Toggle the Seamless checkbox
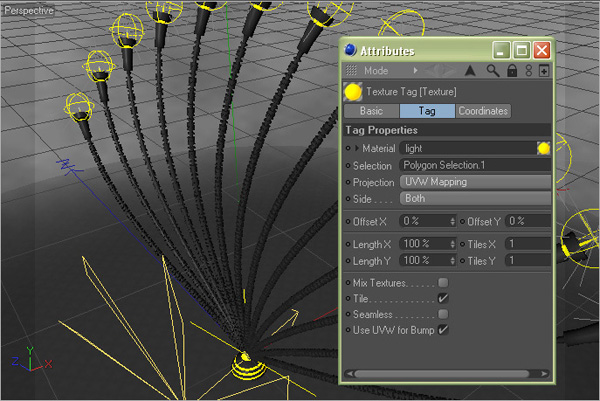Screen dimensions: 600x401 click(x=443, y=314)
